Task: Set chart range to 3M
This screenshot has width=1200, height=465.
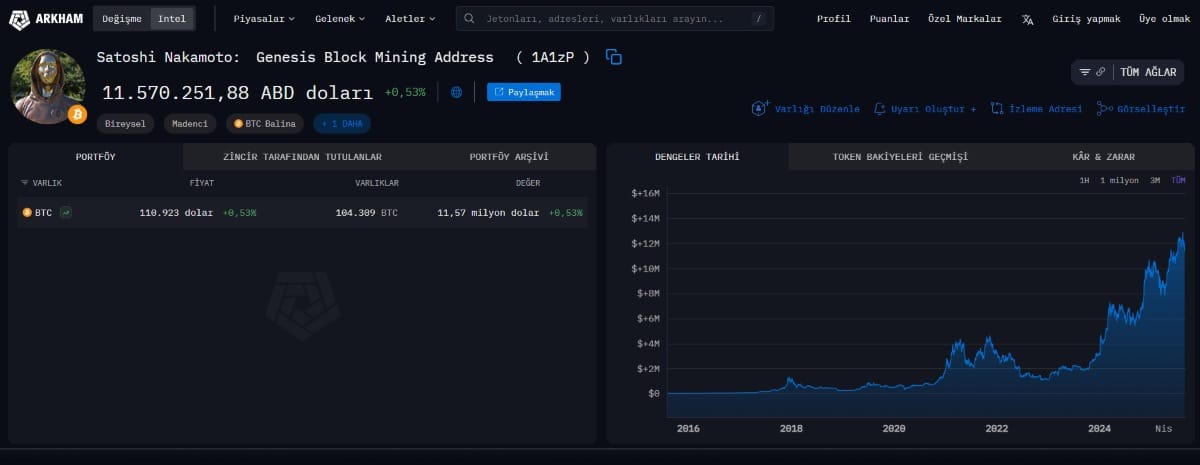Action: 1155,181
